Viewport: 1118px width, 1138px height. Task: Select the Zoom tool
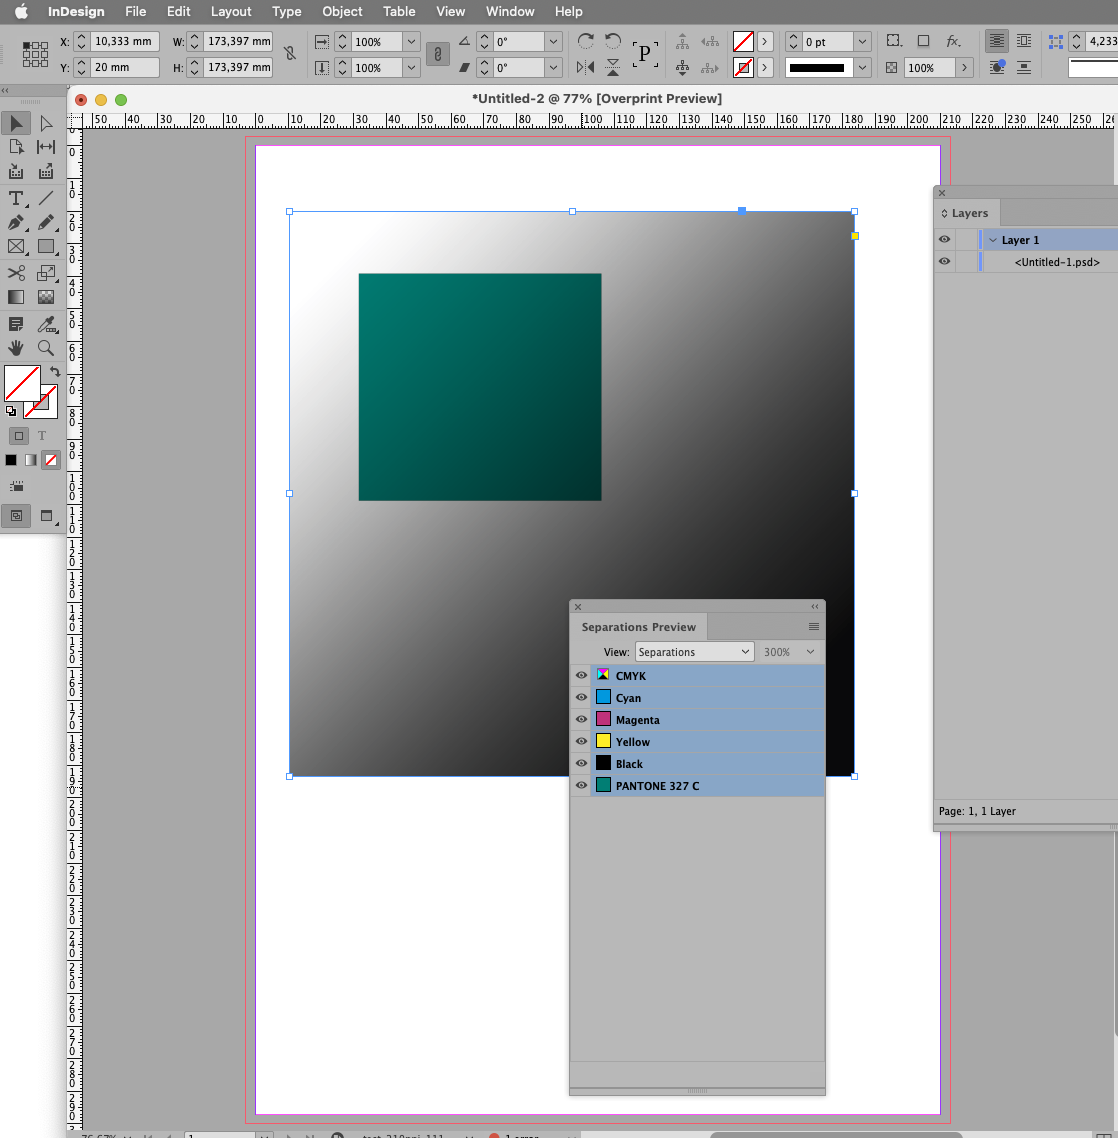[x=46, y=348]
